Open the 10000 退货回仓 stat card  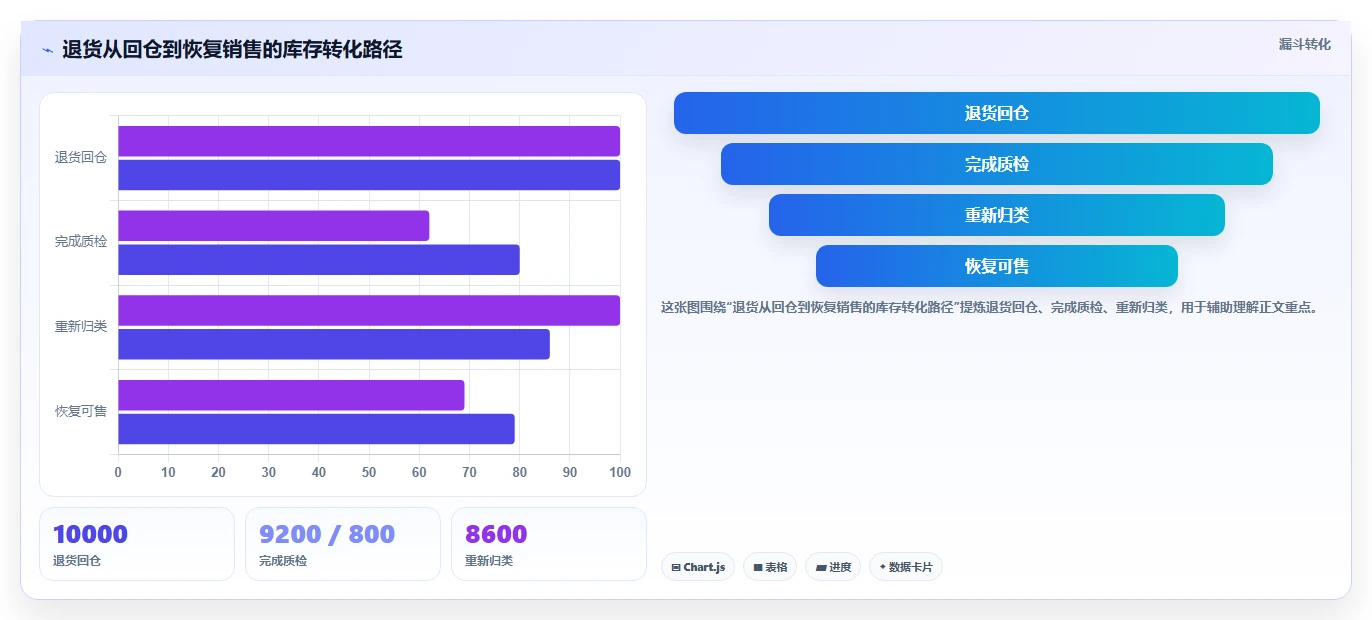point(137,544)
